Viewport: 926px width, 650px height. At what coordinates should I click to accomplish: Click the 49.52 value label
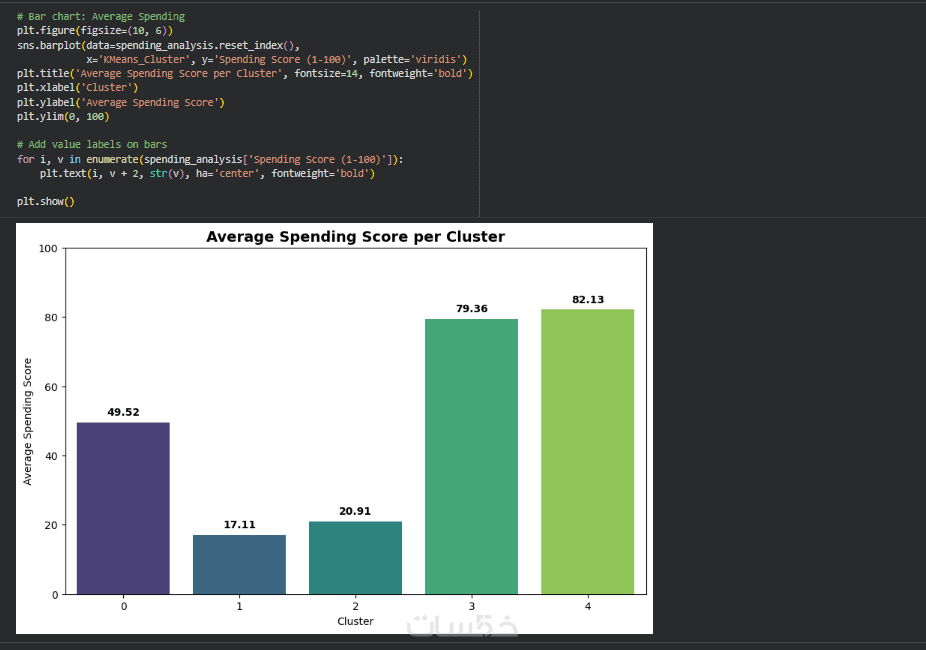click(x=123, y=412)
